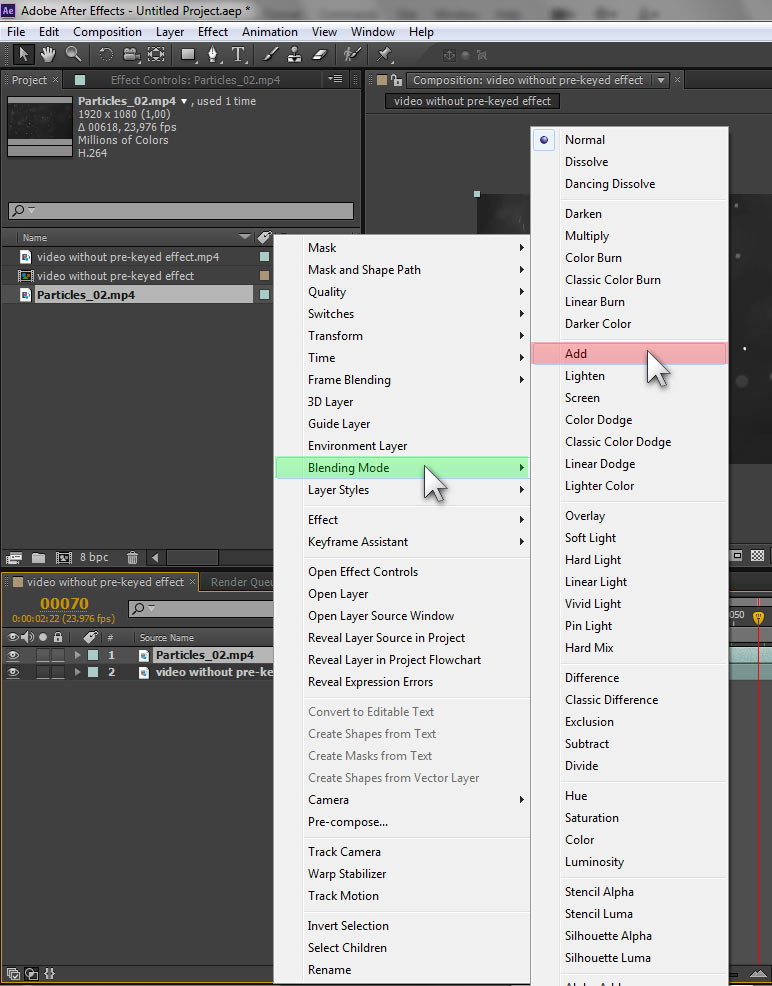Click the Project panel search field
This screenshot has height=986, width=772.
(181, 210)
